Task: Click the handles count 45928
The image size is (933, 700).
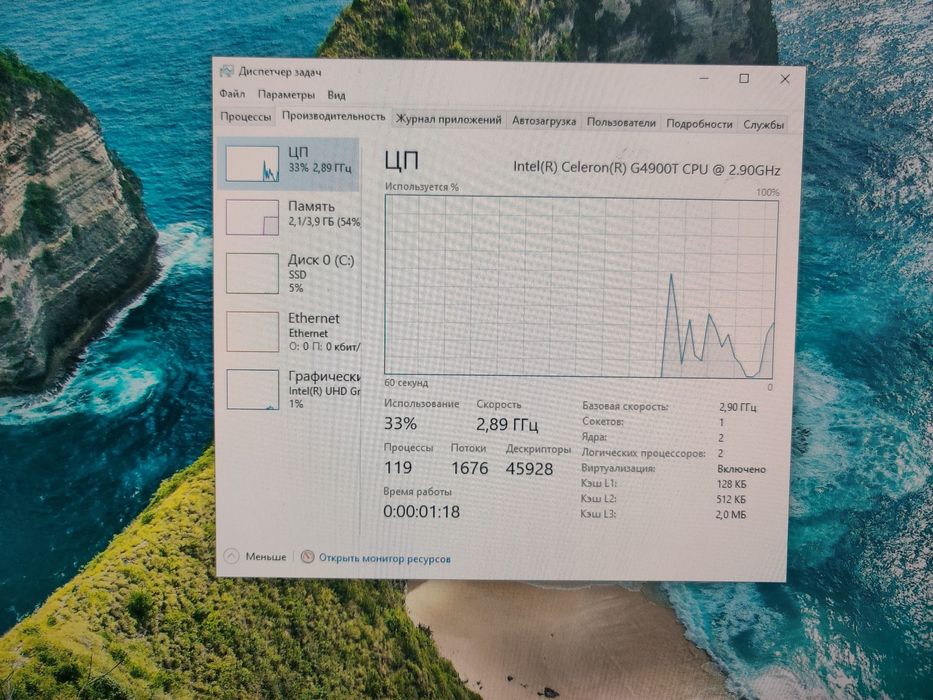Action: (x=529, y=469)
